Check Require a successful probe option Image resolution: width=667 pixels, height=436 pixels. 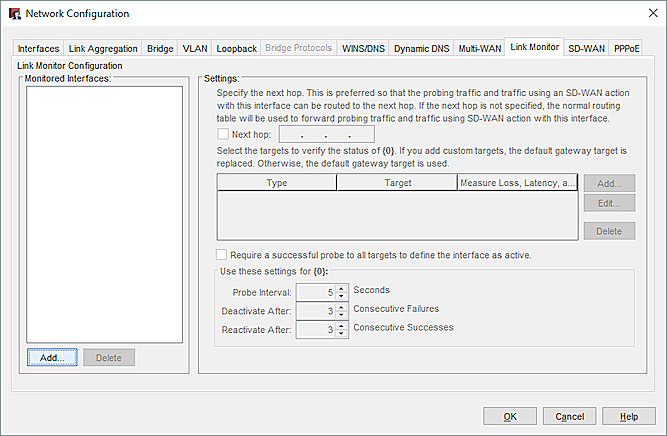222,254
